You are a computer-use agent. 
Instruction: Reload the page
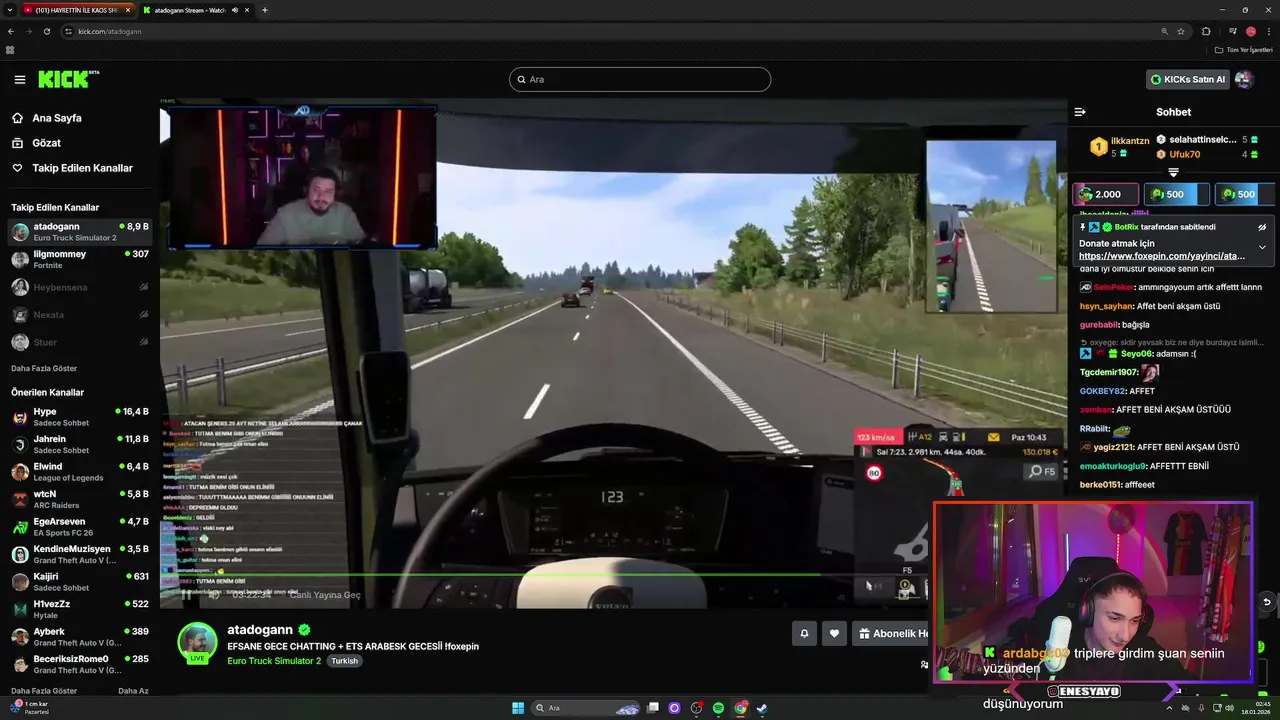click(x=47, y=31)
